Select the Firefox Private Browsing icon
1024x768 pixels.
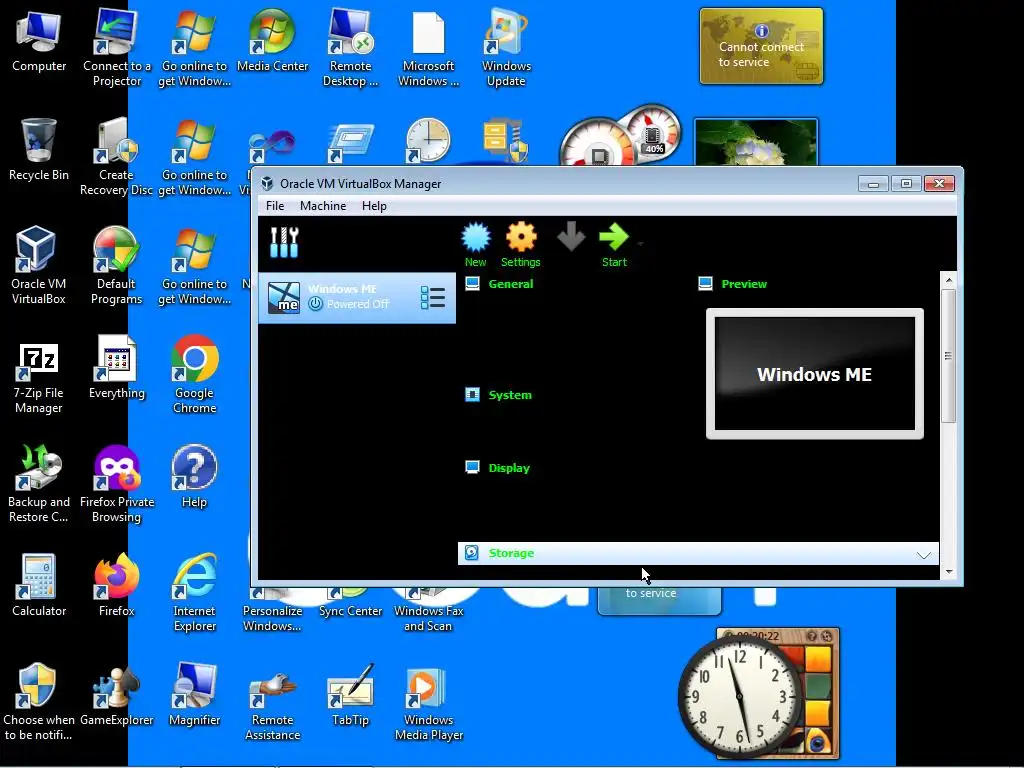tap(116, 483)
